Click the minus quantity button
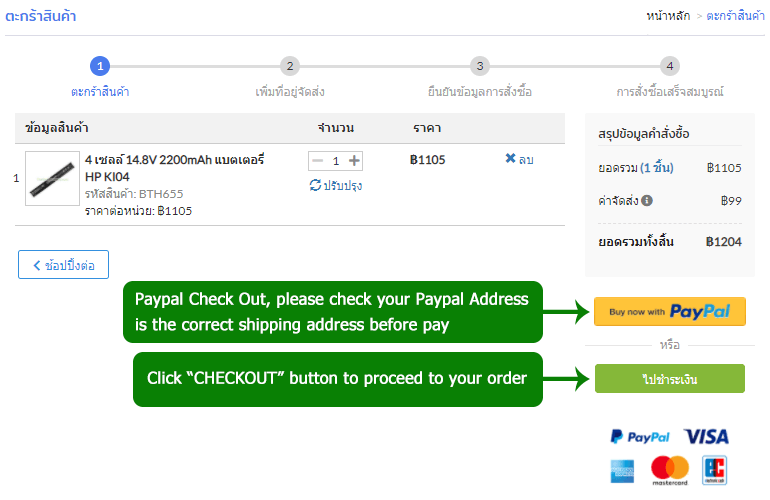This screenshot has width=770, height=500. point(318,161)
